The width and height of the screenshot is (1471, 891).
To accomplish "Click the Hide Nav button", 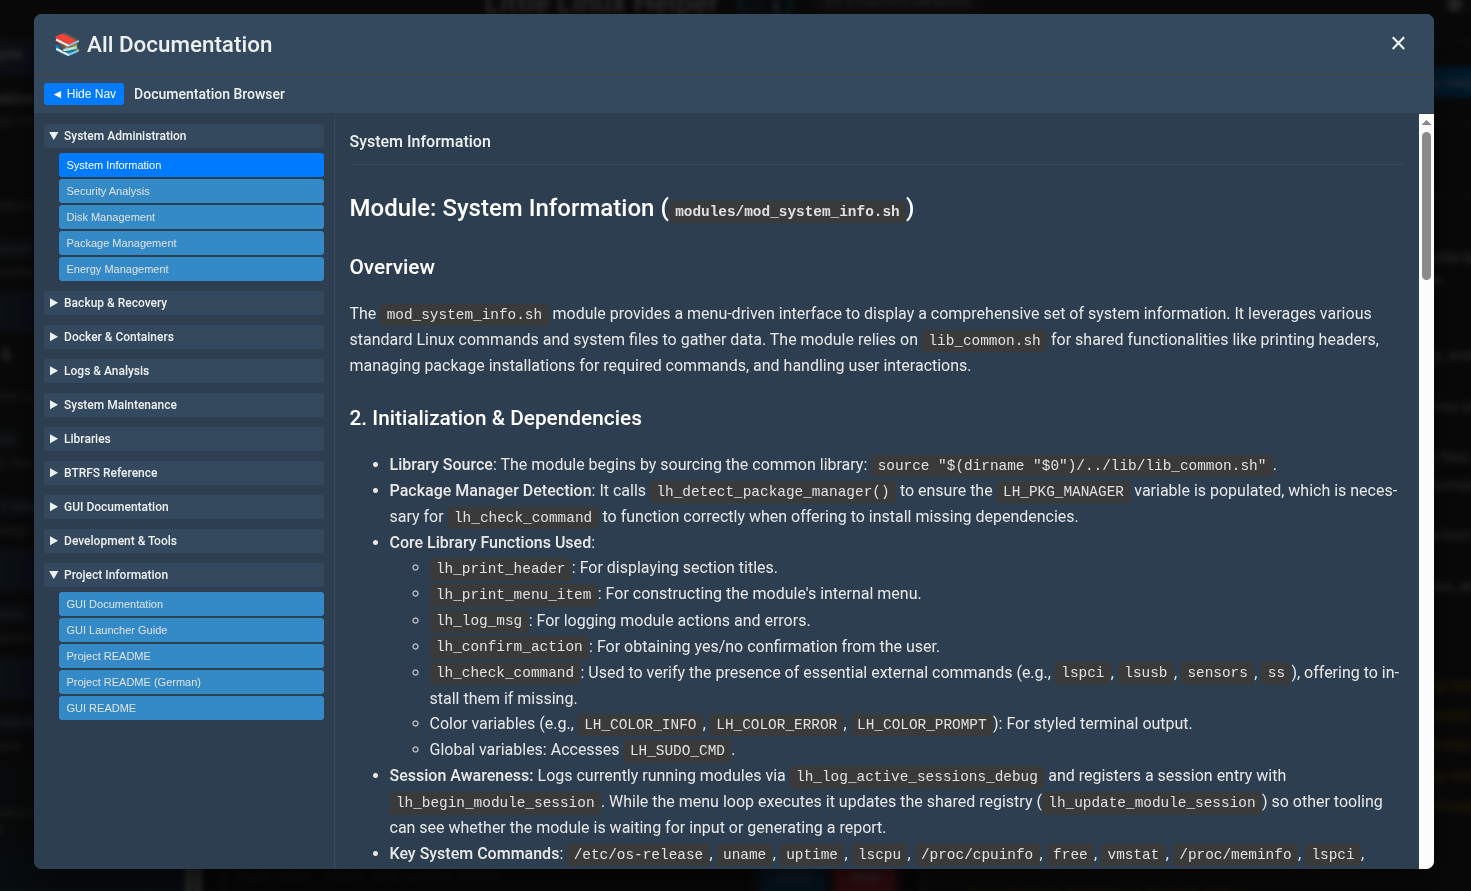I will pyautogui.click(x=84, y=94).
